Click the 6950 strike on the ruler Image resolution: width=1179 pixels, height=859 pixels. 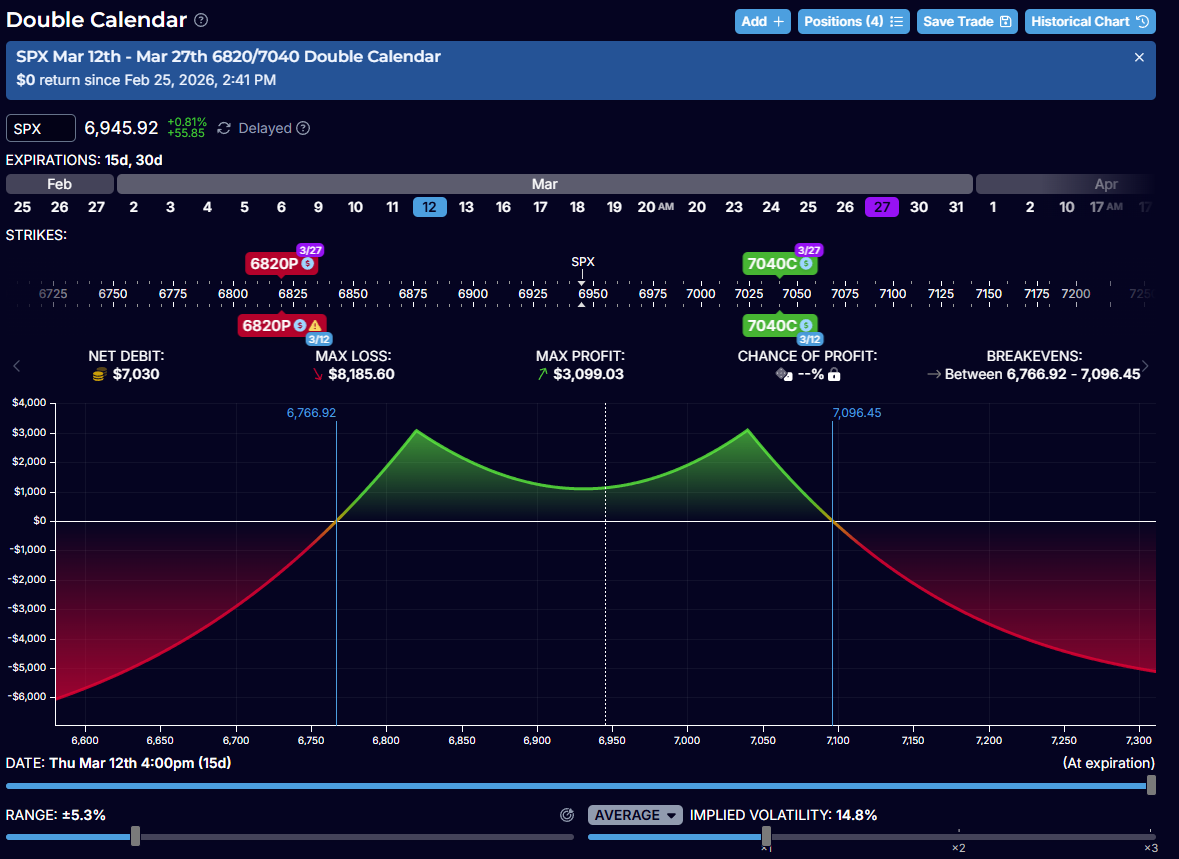(x=593, y=293)
